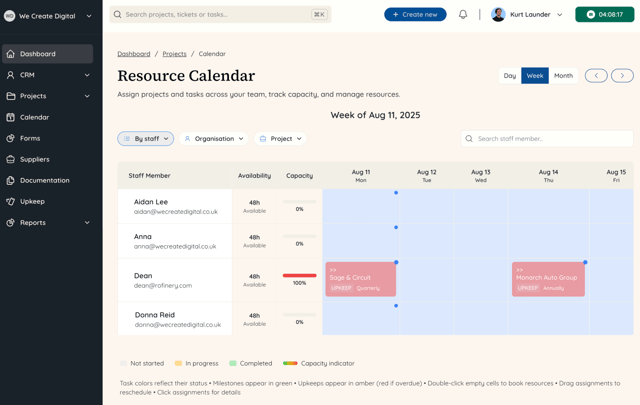Click the Completed legend swatch

click(x=233, y=363)
